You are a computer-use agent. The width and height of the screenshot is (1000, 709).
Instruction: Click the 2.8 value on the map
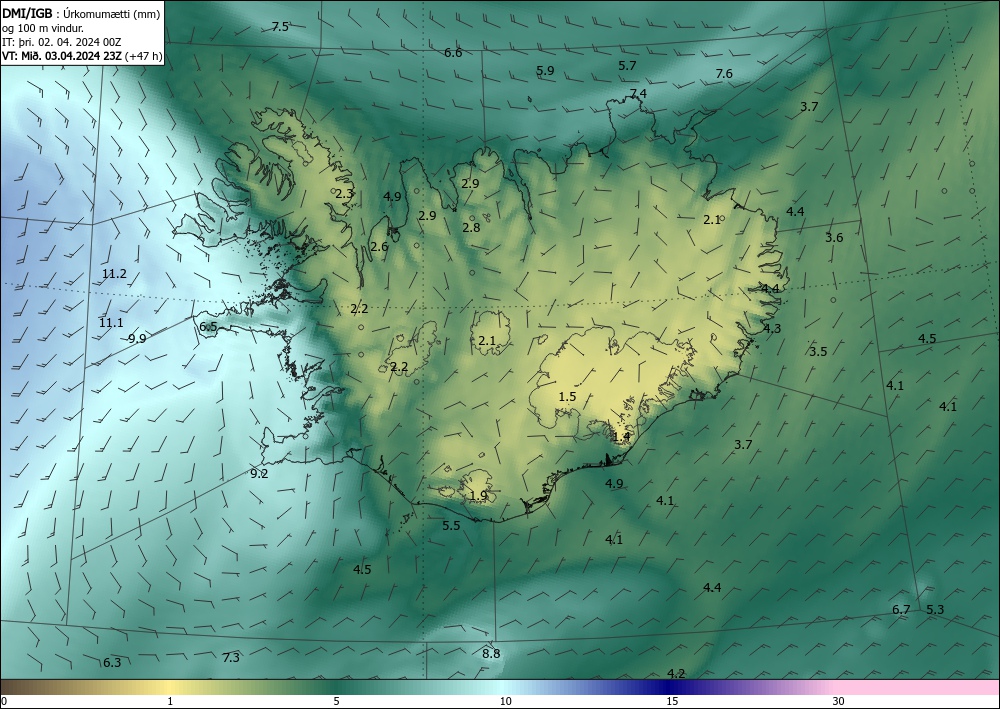[471, 228]
